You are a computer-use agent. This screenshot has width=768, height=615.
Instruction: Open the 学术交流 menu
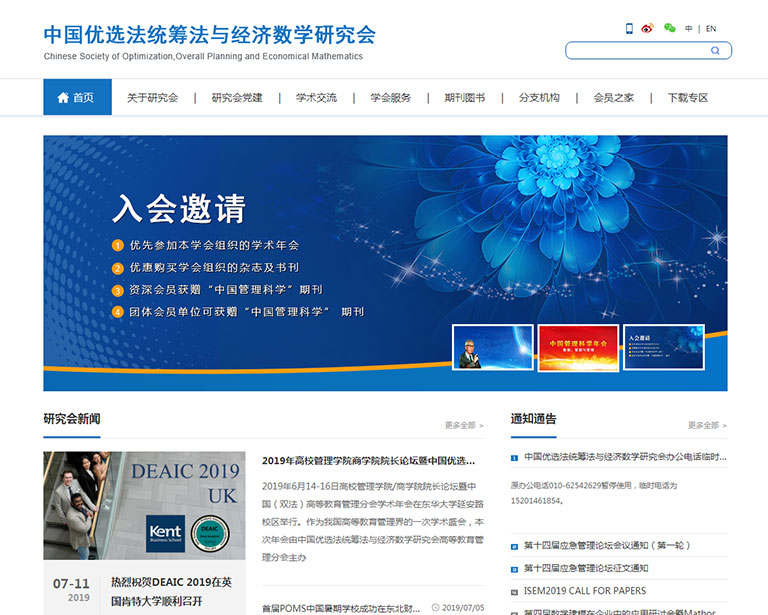[x=316, y=98]
